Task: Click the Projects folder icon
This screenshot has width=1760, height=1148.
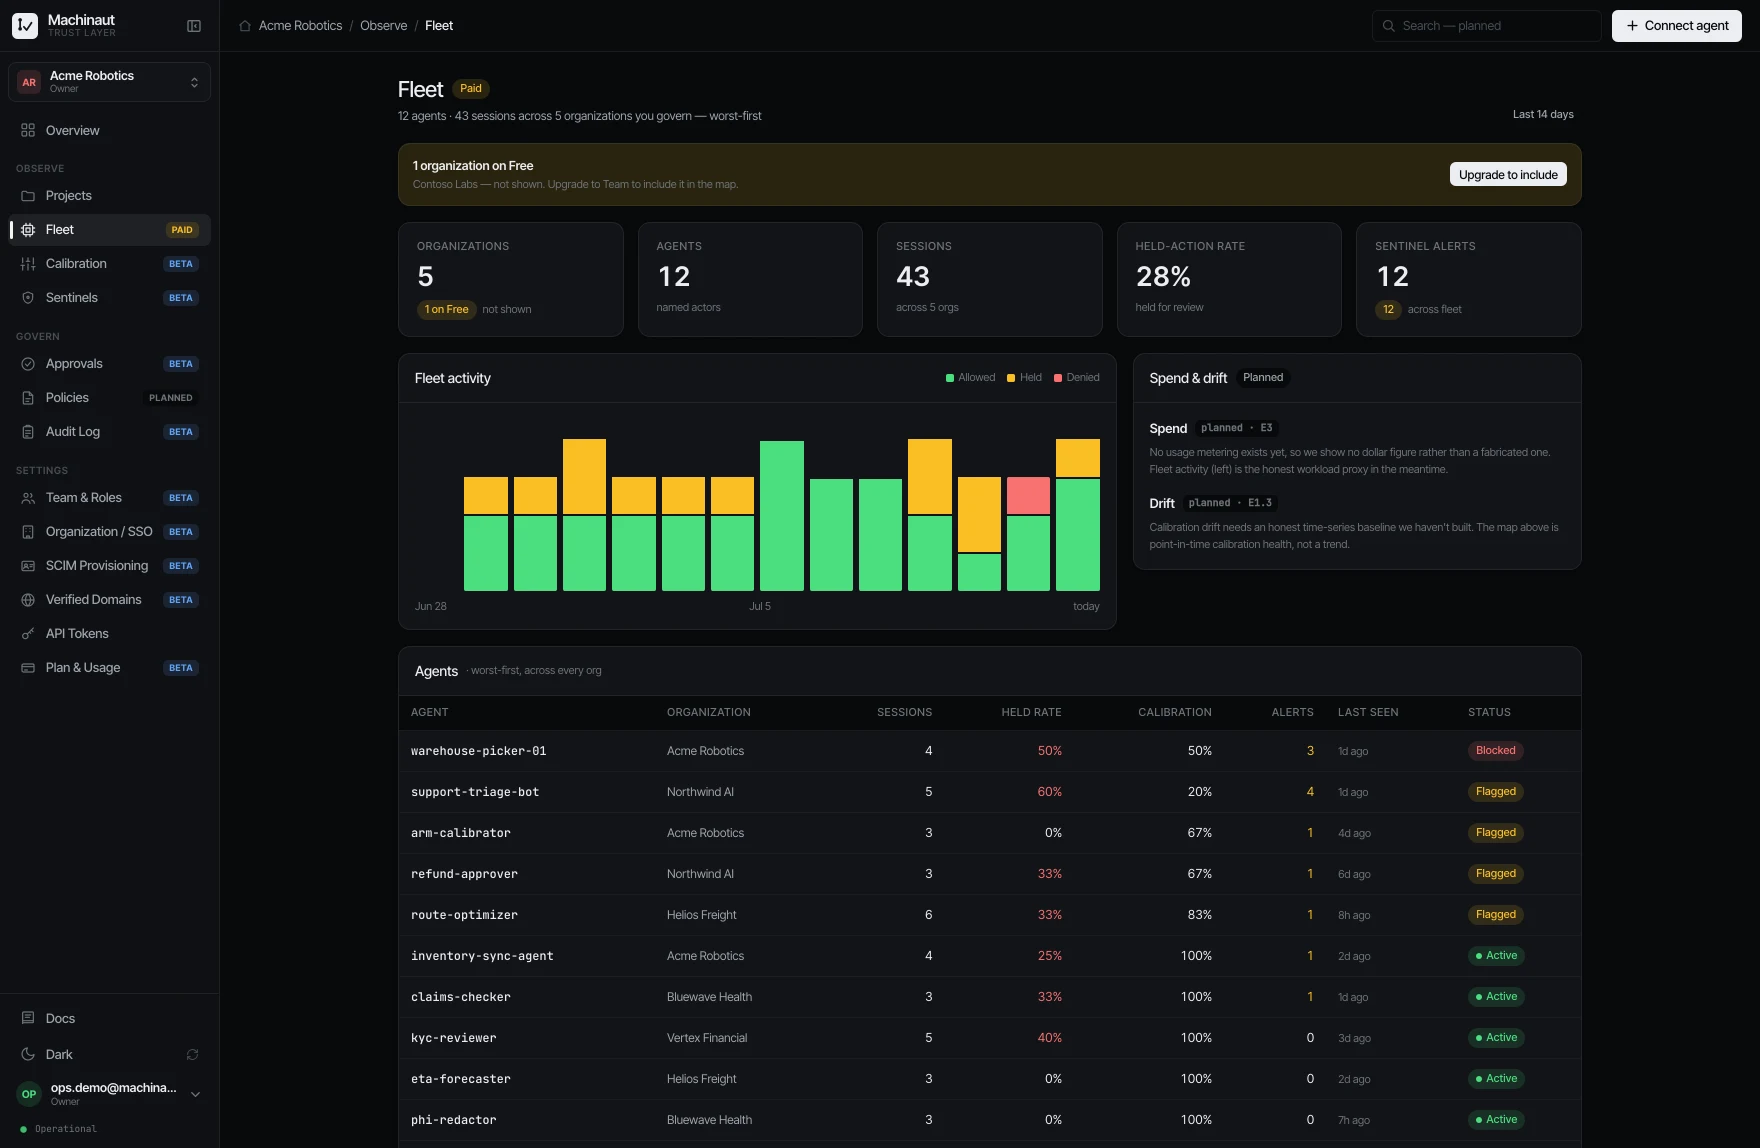Action: [28, 196]
